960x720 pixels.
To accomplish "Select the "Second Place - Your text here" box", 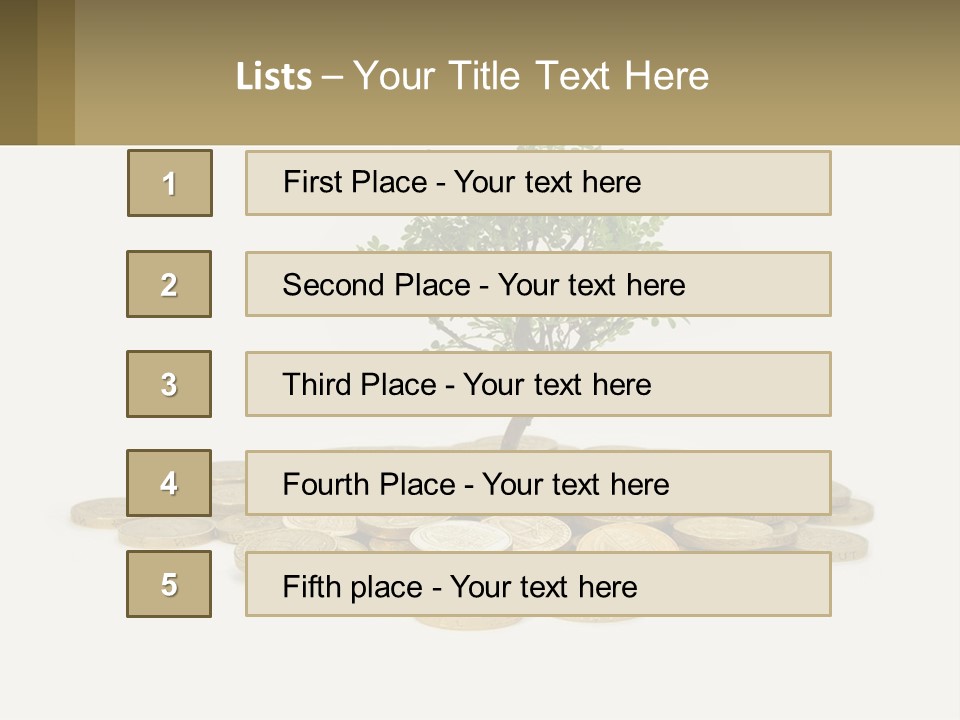I will coord(538,284).
